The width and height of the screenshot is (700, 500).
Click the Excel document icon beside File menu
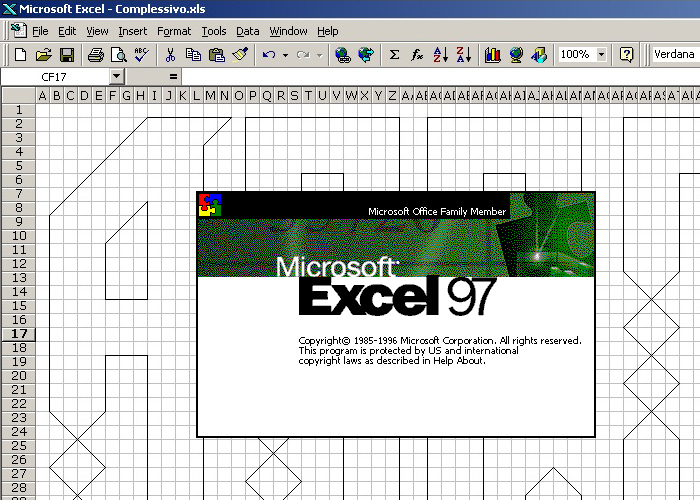coord(19,30)
